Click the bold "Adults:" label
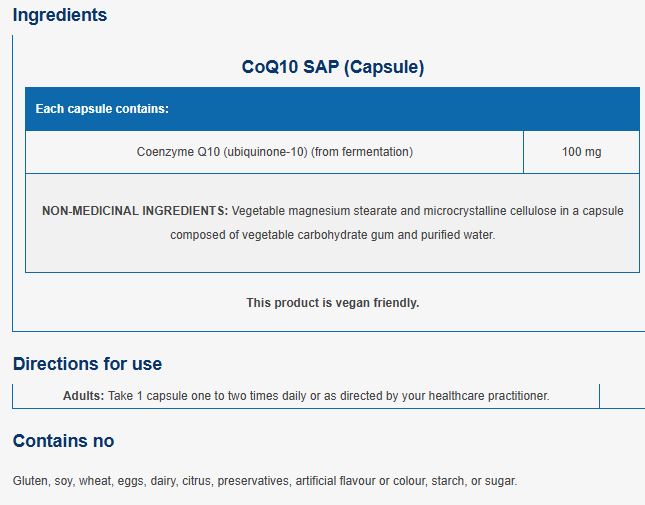645x505 pixels. 83,396
